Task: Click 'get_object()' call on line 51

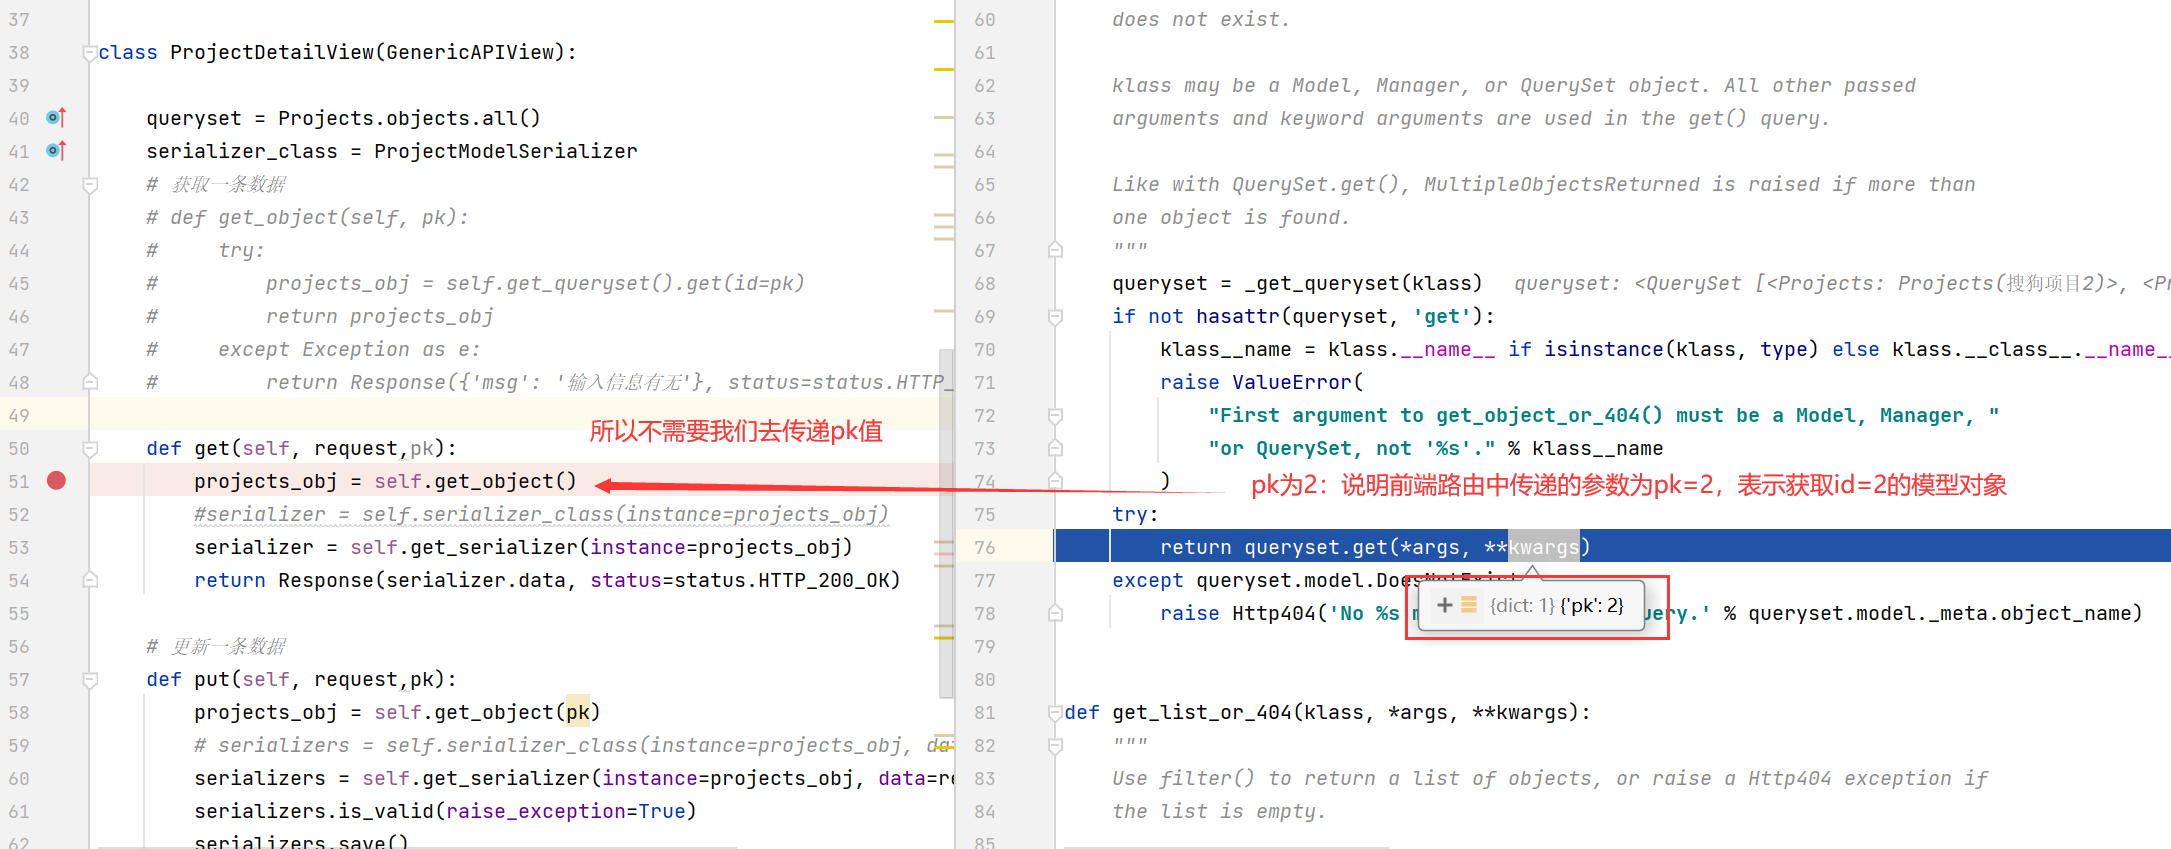Action: [505, 481]
